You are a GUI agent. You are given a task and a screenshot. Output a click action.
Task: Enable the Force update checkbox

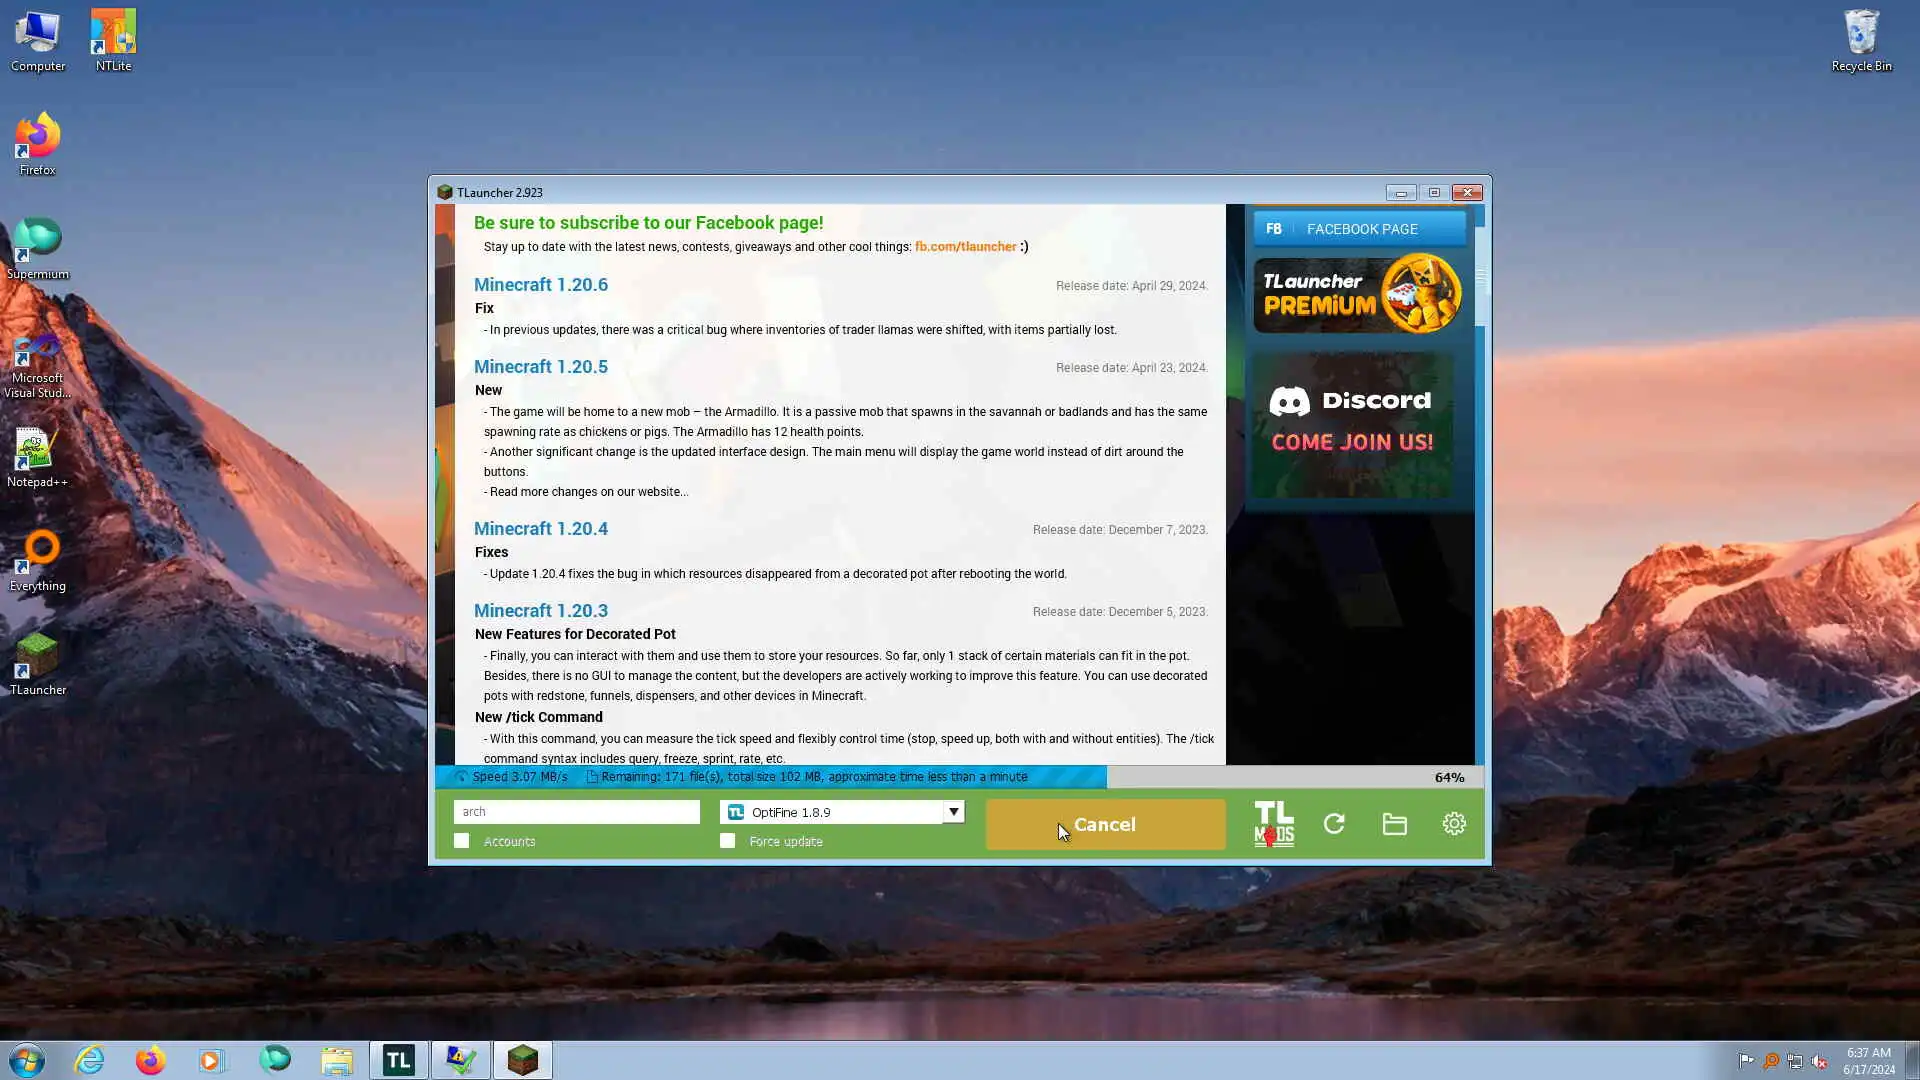point(727,841)
